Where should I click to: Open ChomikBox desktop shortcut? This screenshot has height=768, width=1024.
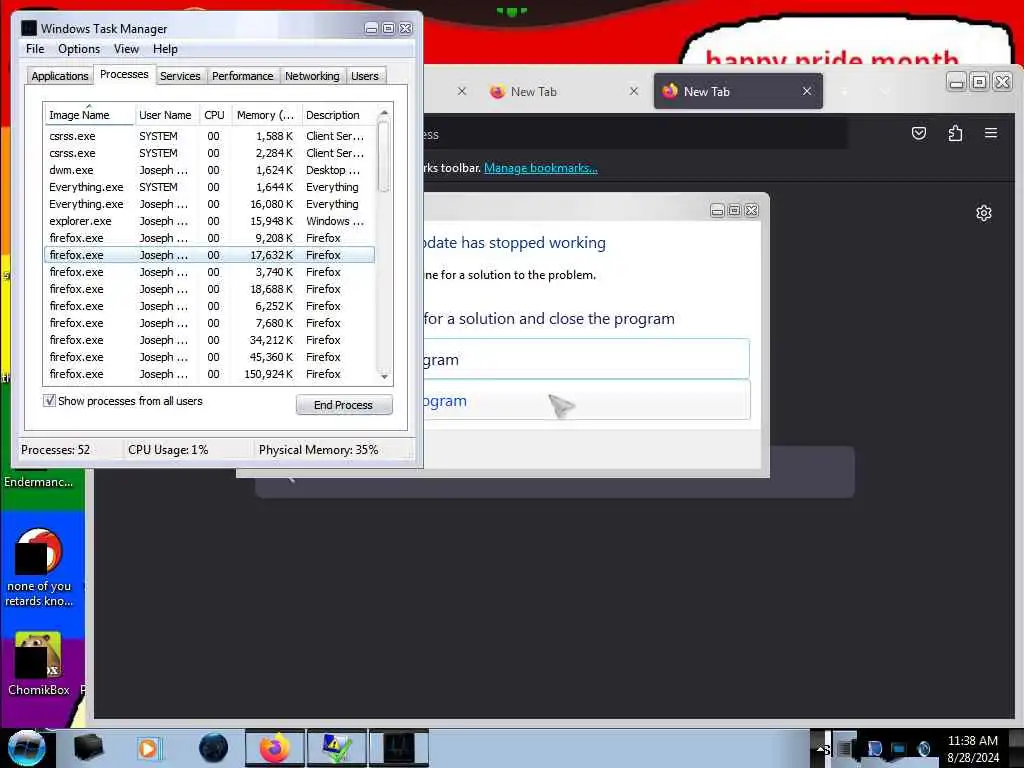point(39,664)
